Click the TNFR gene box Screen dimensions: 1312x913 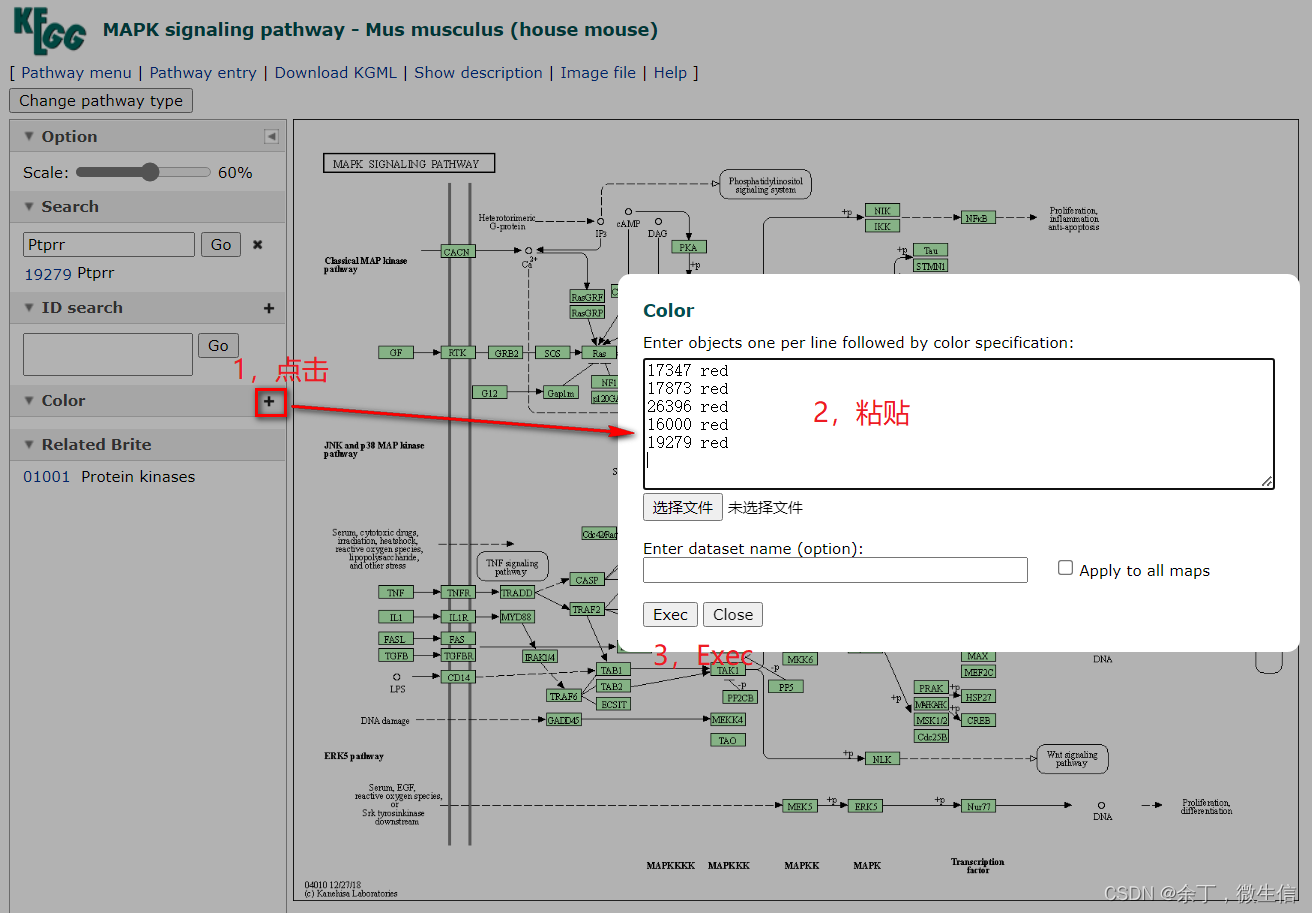458,593
